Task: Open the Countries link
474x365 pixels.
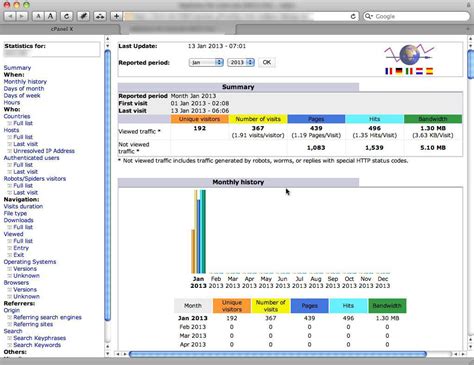Action: point(17,116)
